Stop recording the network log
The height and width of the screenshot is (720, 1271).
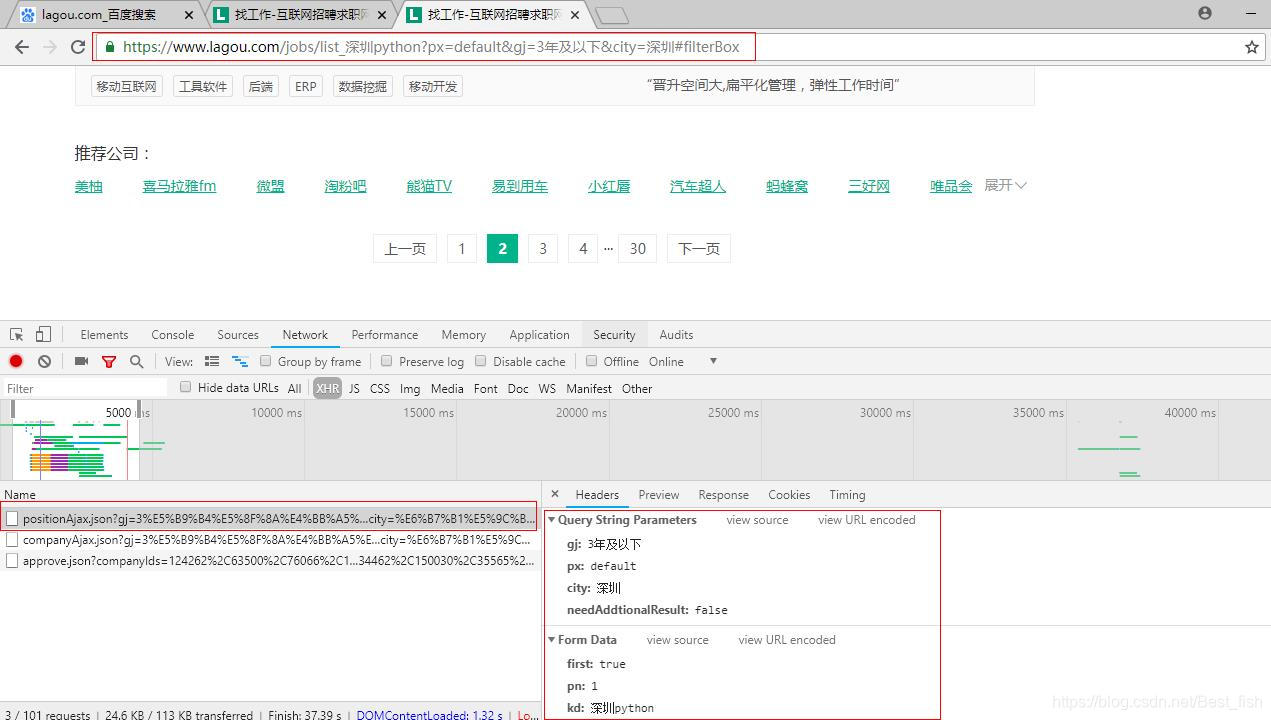click(x=16, y=361)
